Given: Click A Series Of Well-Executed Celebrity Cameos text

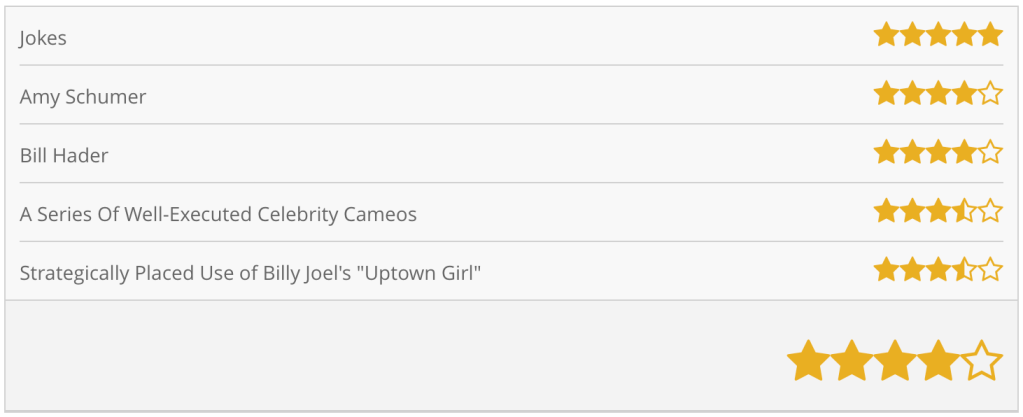Looking at the screenshot, I should click(x=218, y=214).
